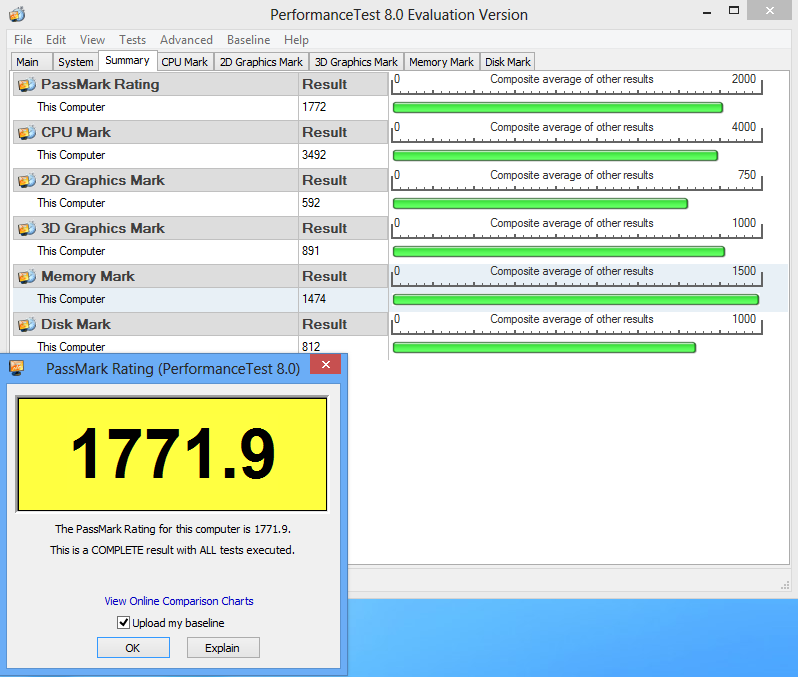Click the Disk Mark section icon

pos(27,324)
